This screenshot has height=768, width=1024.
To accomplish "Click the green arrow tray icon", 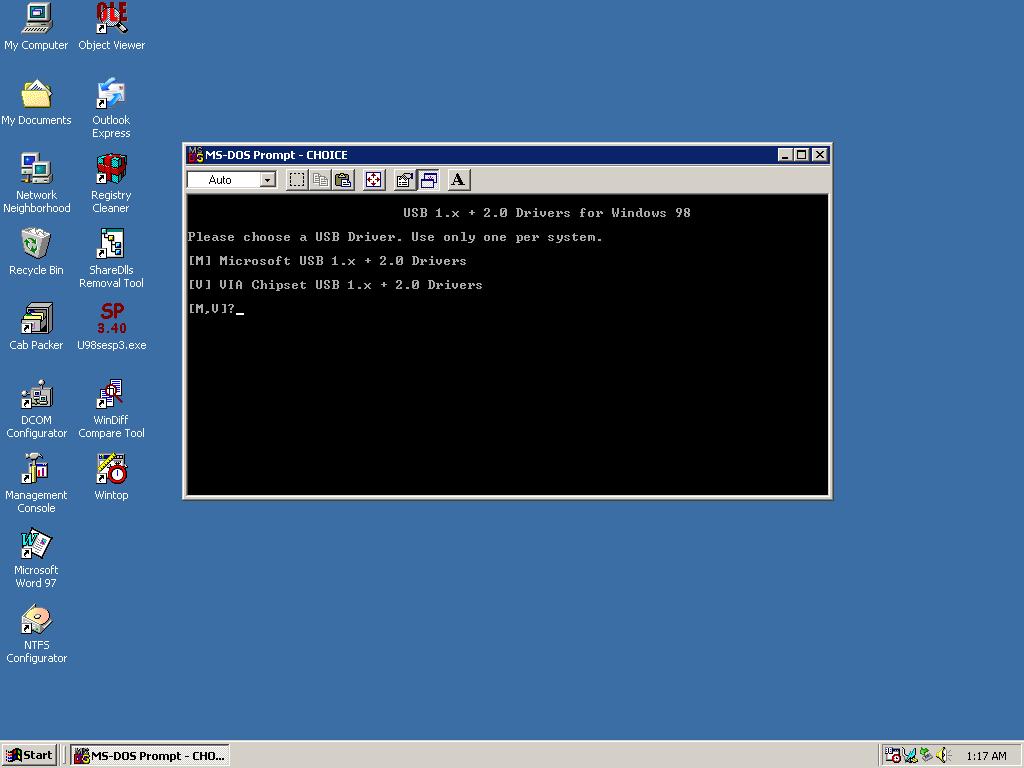I will 926,756.
